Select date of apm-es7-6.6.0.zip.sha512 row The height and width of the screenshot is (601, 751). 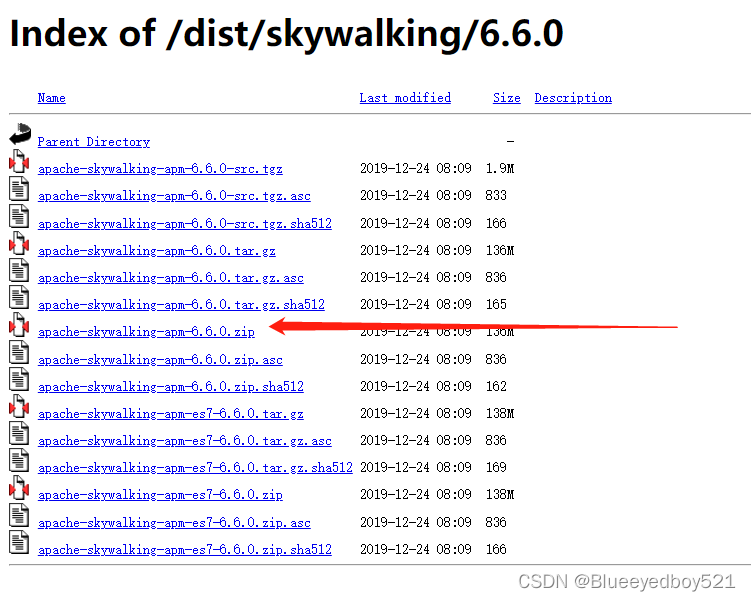[416, 549]
